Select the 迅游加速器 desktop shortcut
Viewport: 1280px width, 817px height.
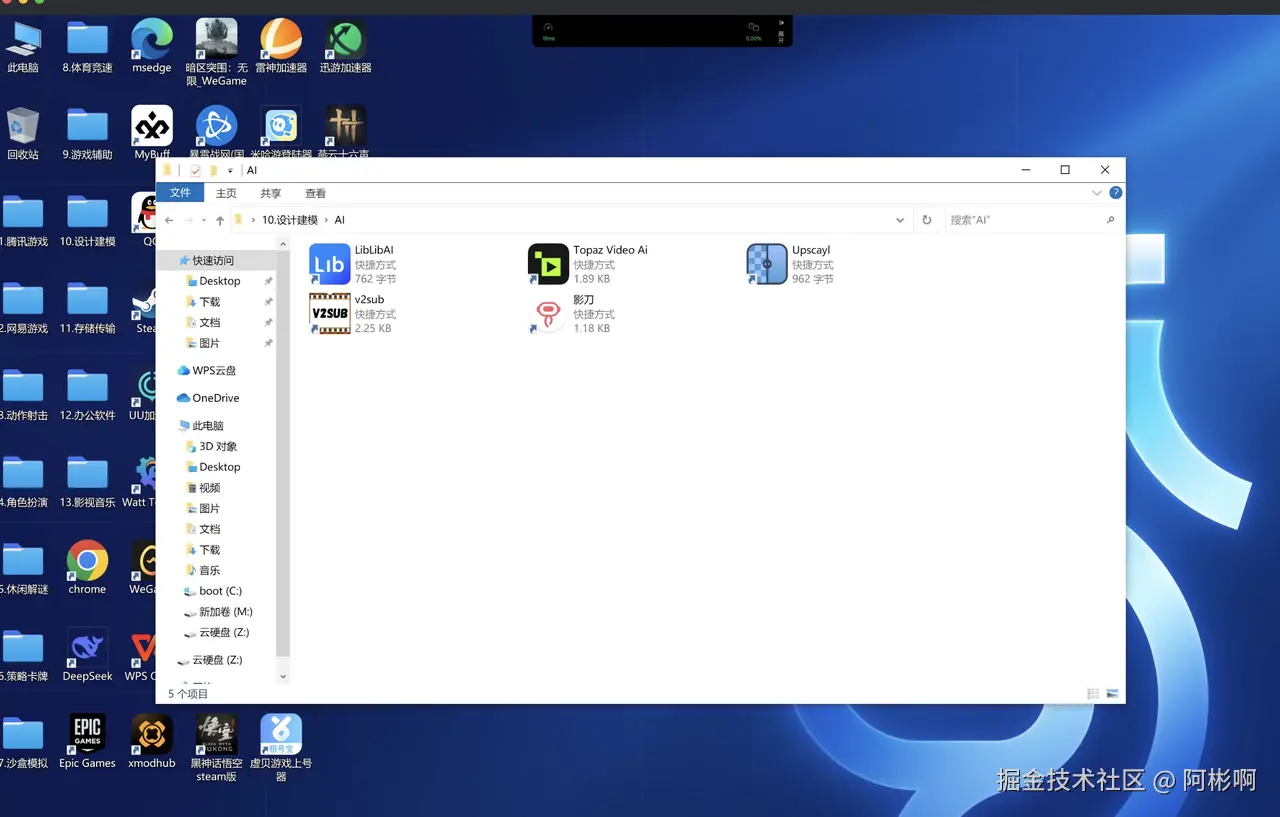345,46
